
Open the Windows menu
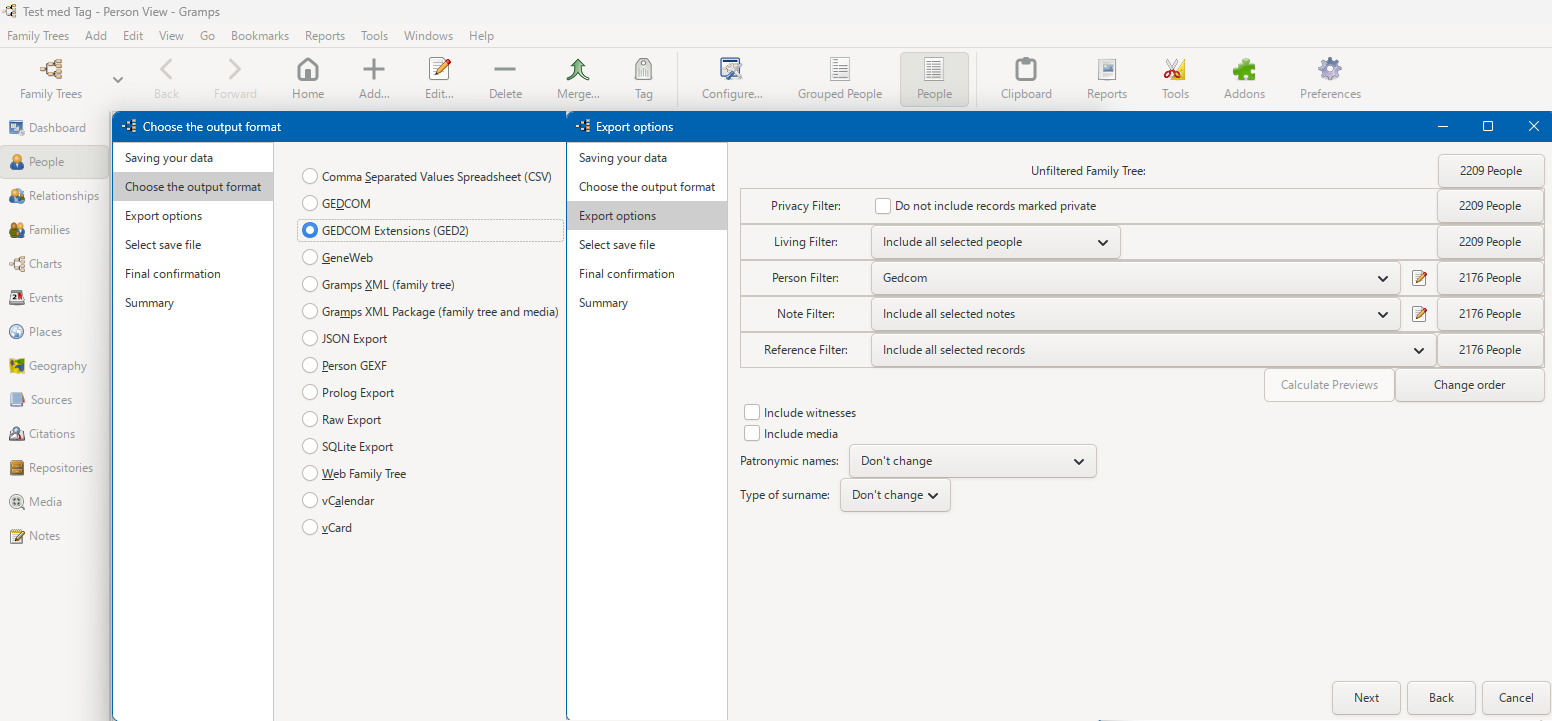pyautogui.click(x=428, y=36)
